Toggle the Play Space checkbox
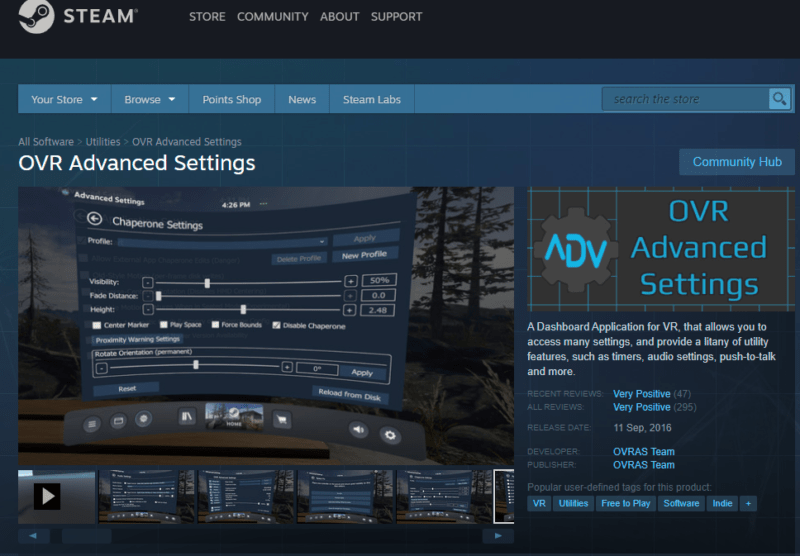 pyautogui.click(x=164, y=324)
